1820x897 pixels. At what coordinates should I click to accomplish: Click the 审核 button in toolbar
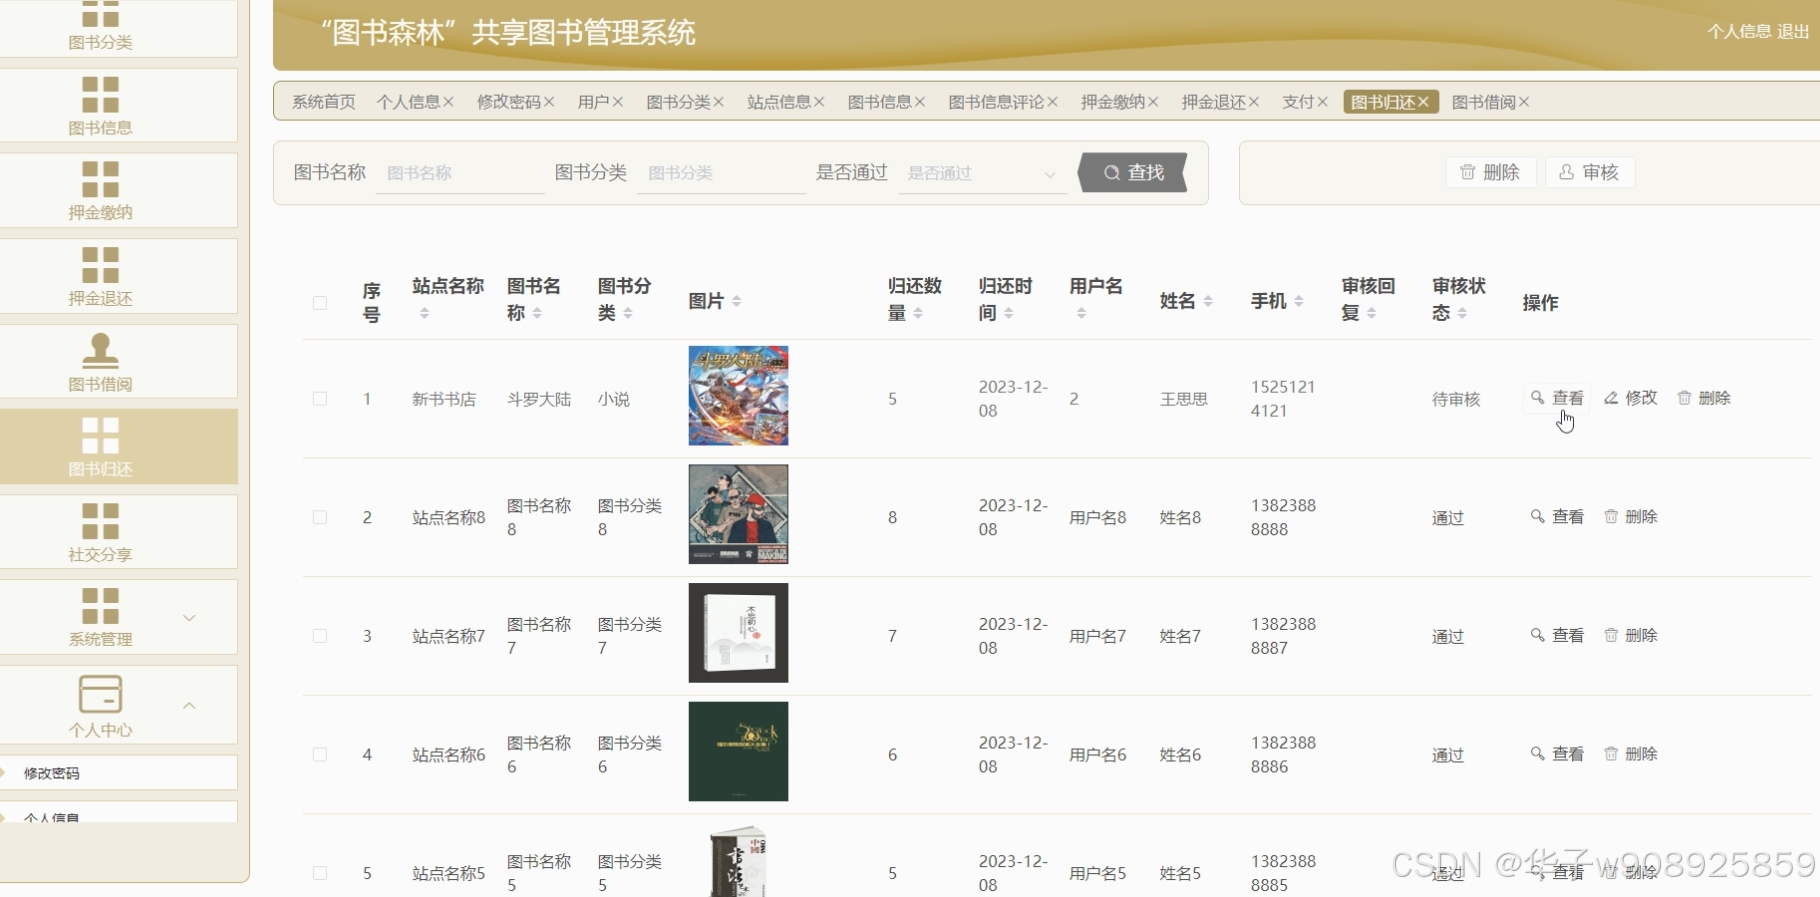[1589, 172]
